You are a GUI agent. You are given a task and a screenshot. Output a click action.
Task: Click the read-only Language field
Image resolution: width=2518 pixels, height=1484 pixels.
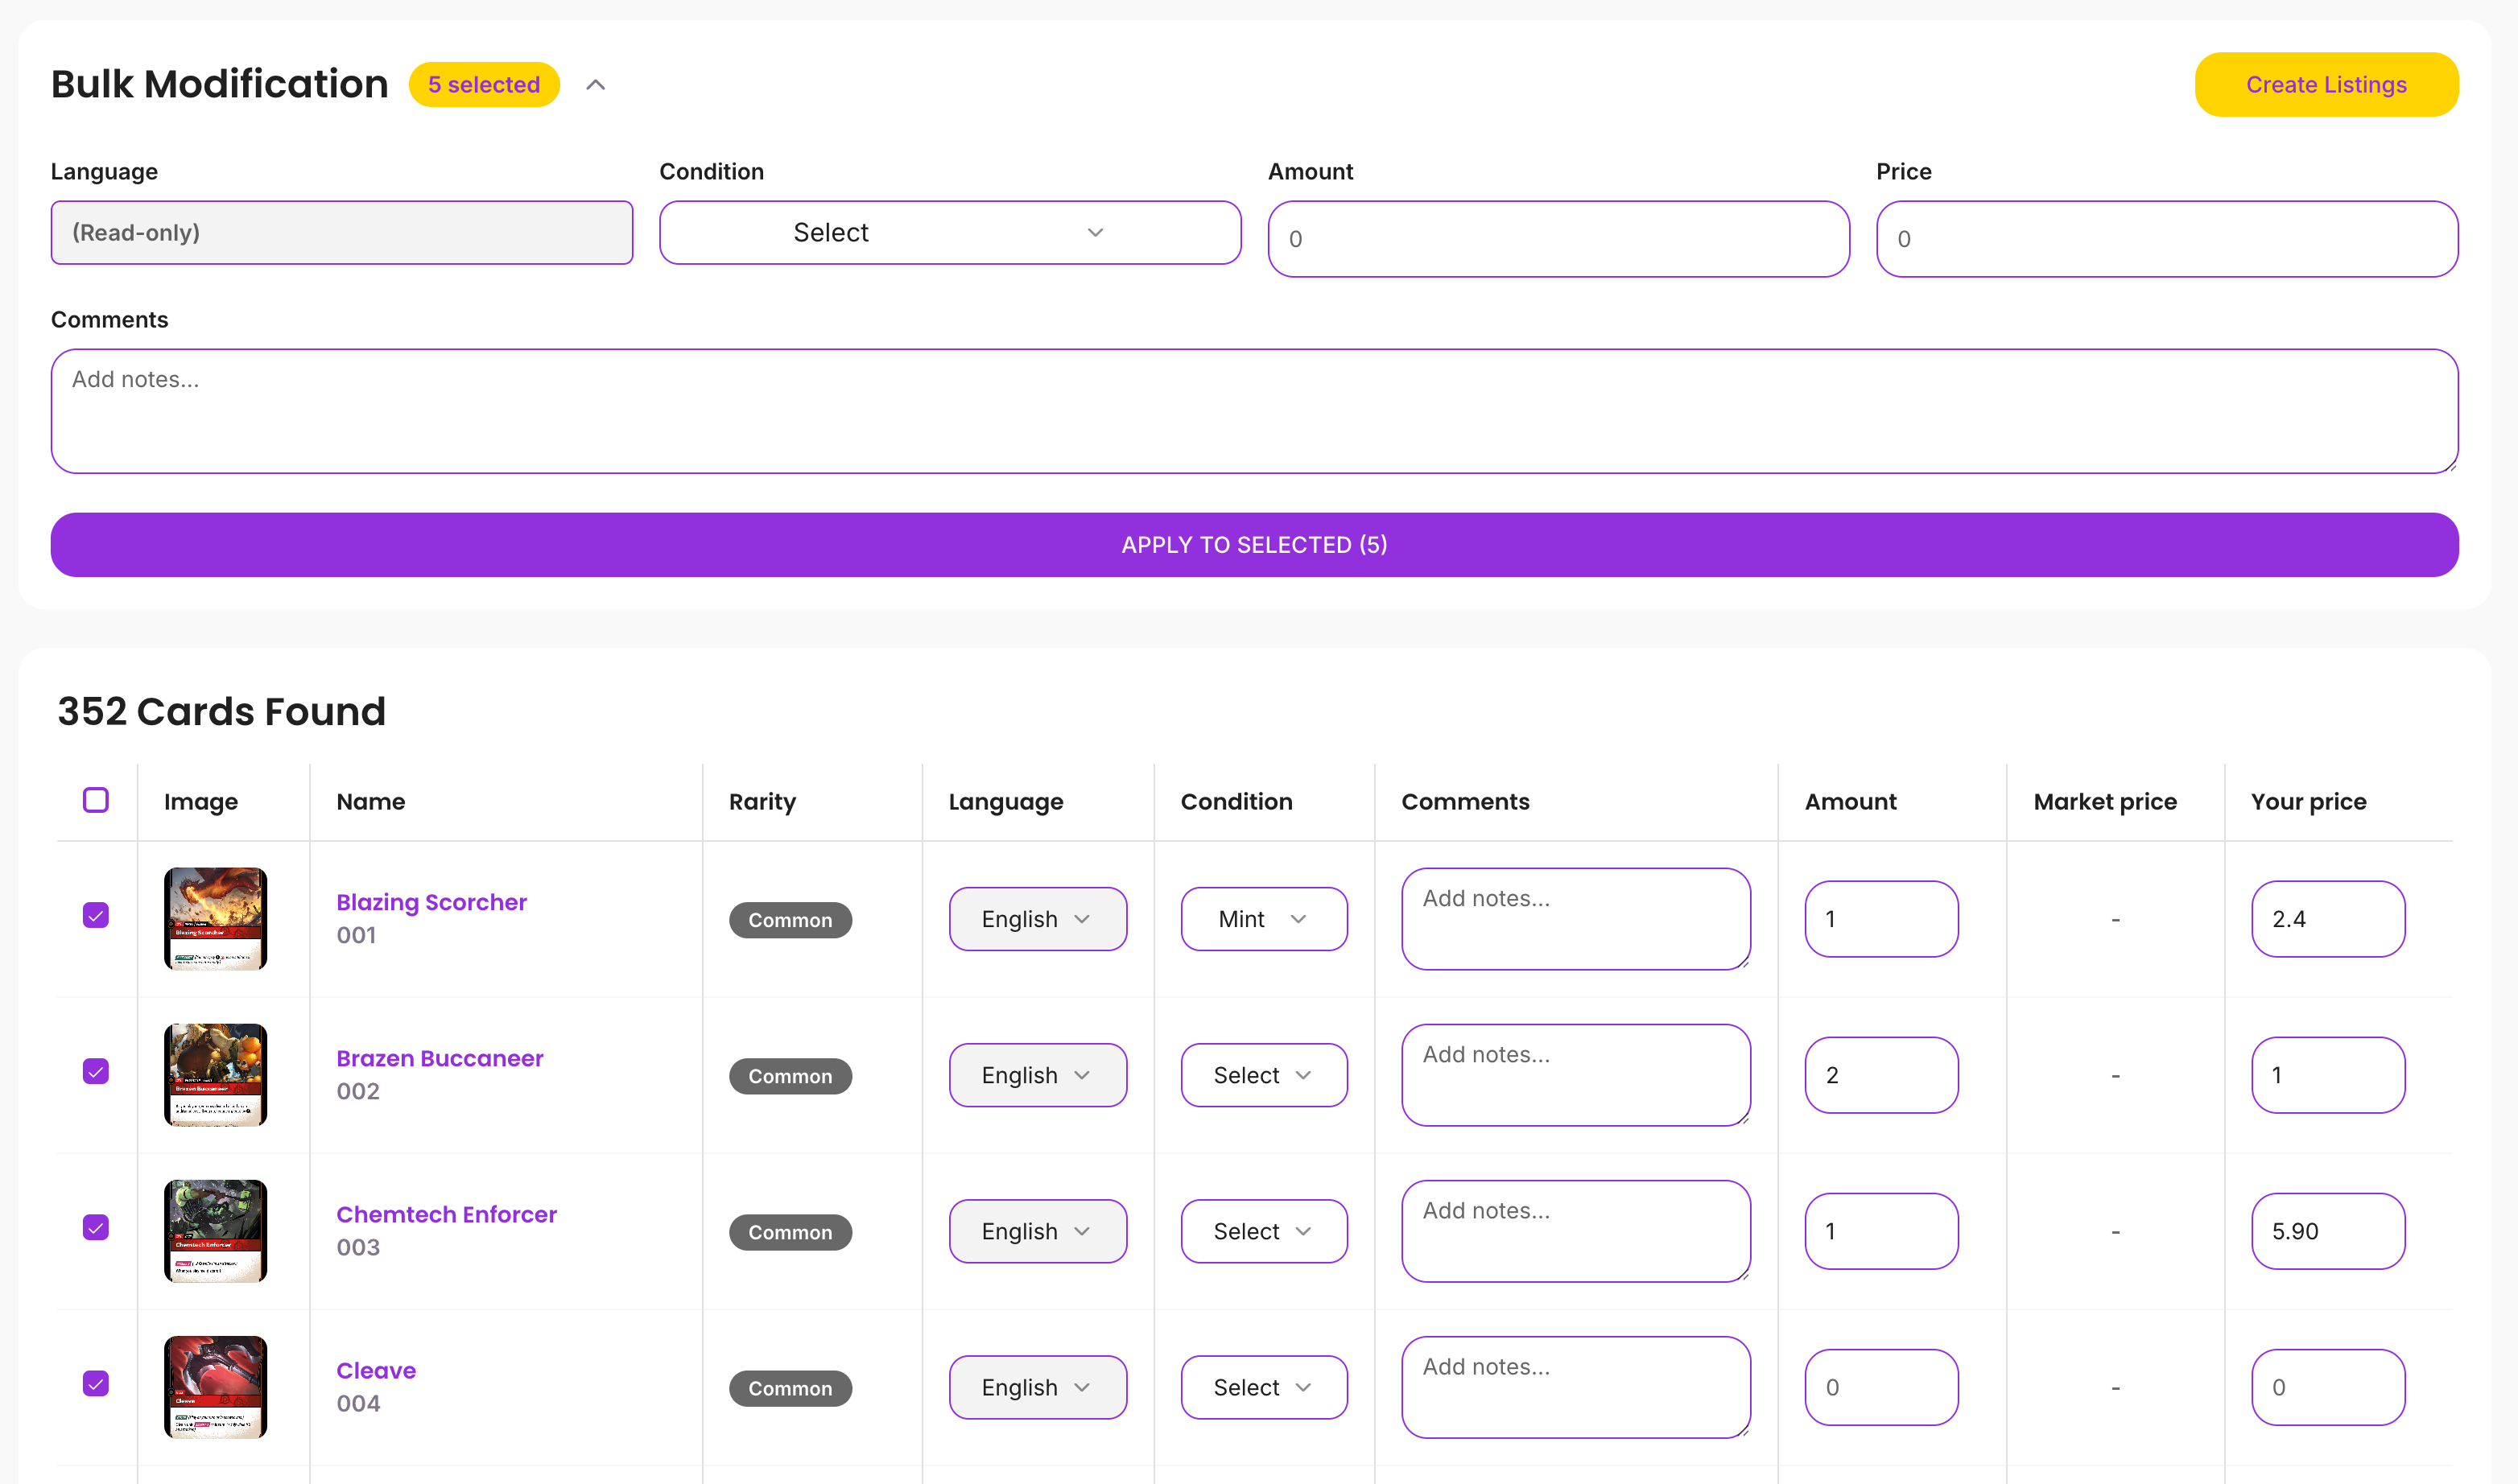341,233
